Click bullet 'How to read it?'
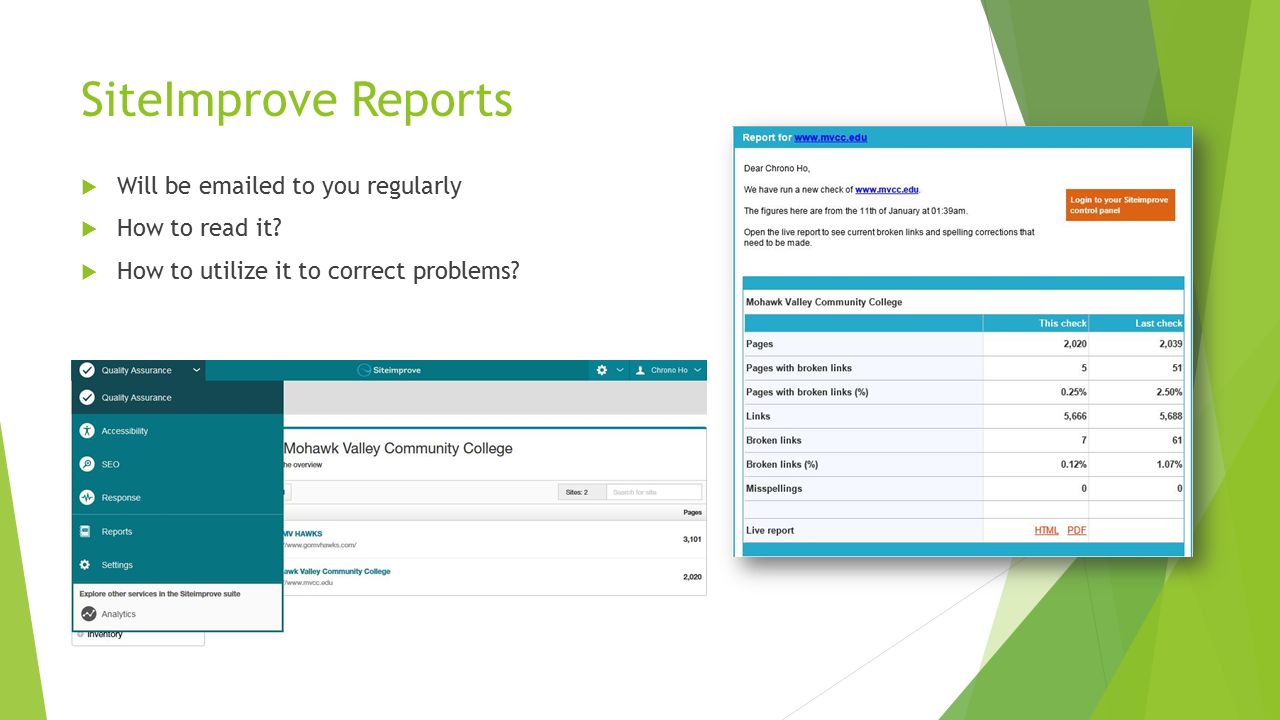 tap(199, 228)
